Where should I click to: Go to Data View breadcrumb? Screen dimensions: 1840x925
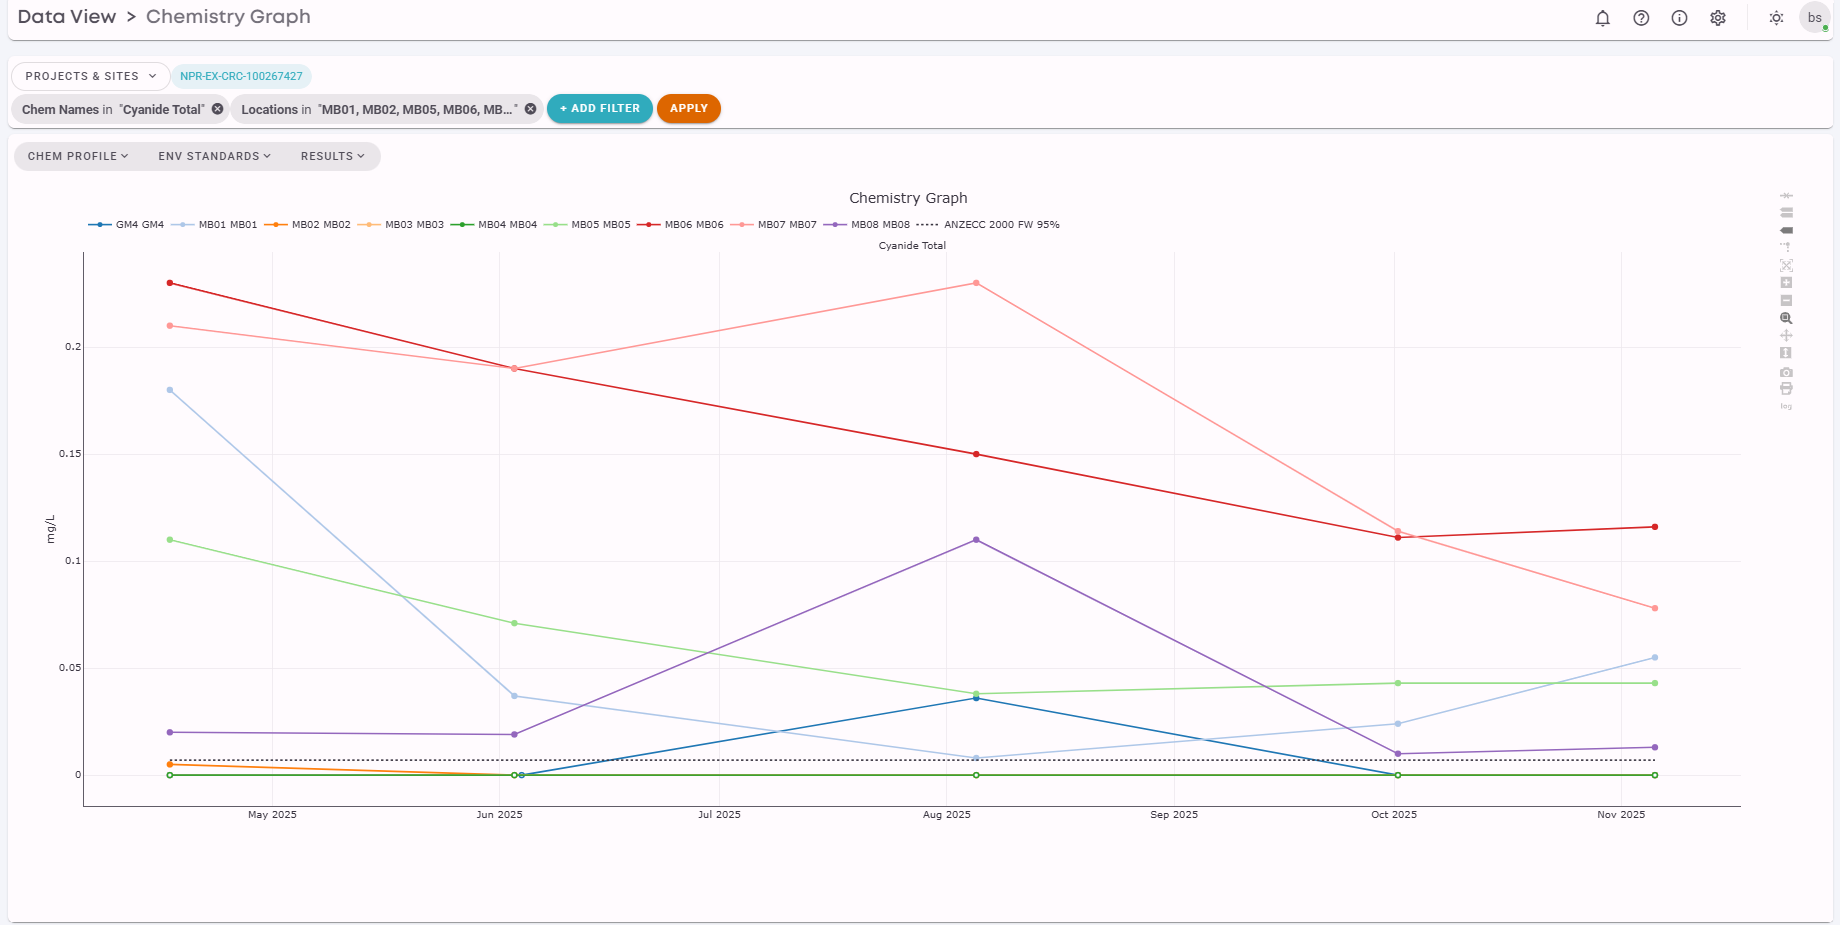click(67, 17)
